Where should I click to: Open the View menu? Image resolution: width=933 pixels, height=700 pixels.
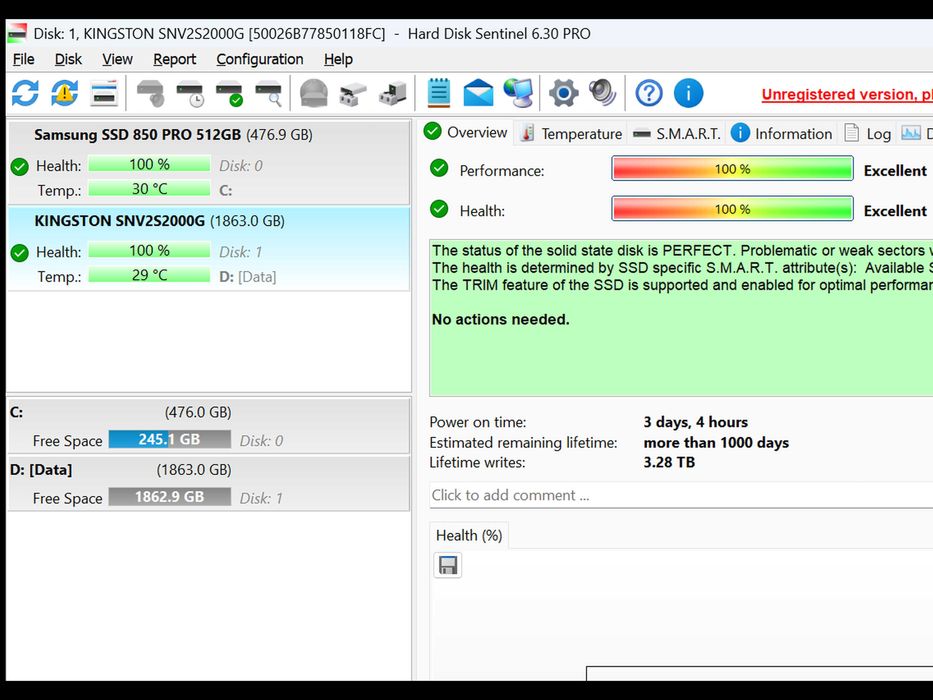pos(117,59)
